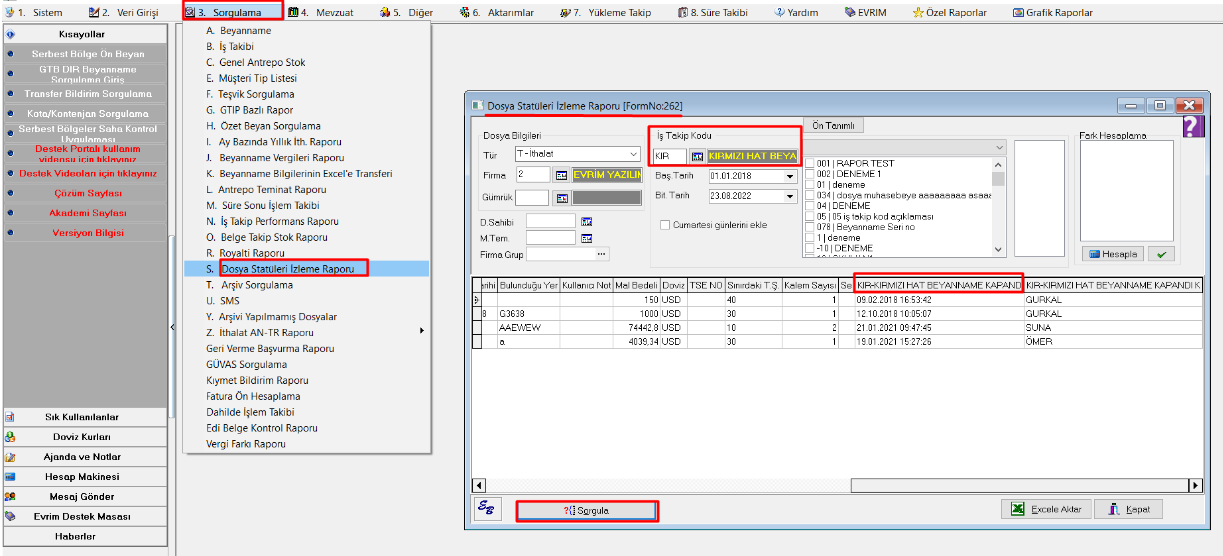Open the Tür dropdown showing T-İthalat
The width and height of the screenshot is (1223, 556).
634,154
